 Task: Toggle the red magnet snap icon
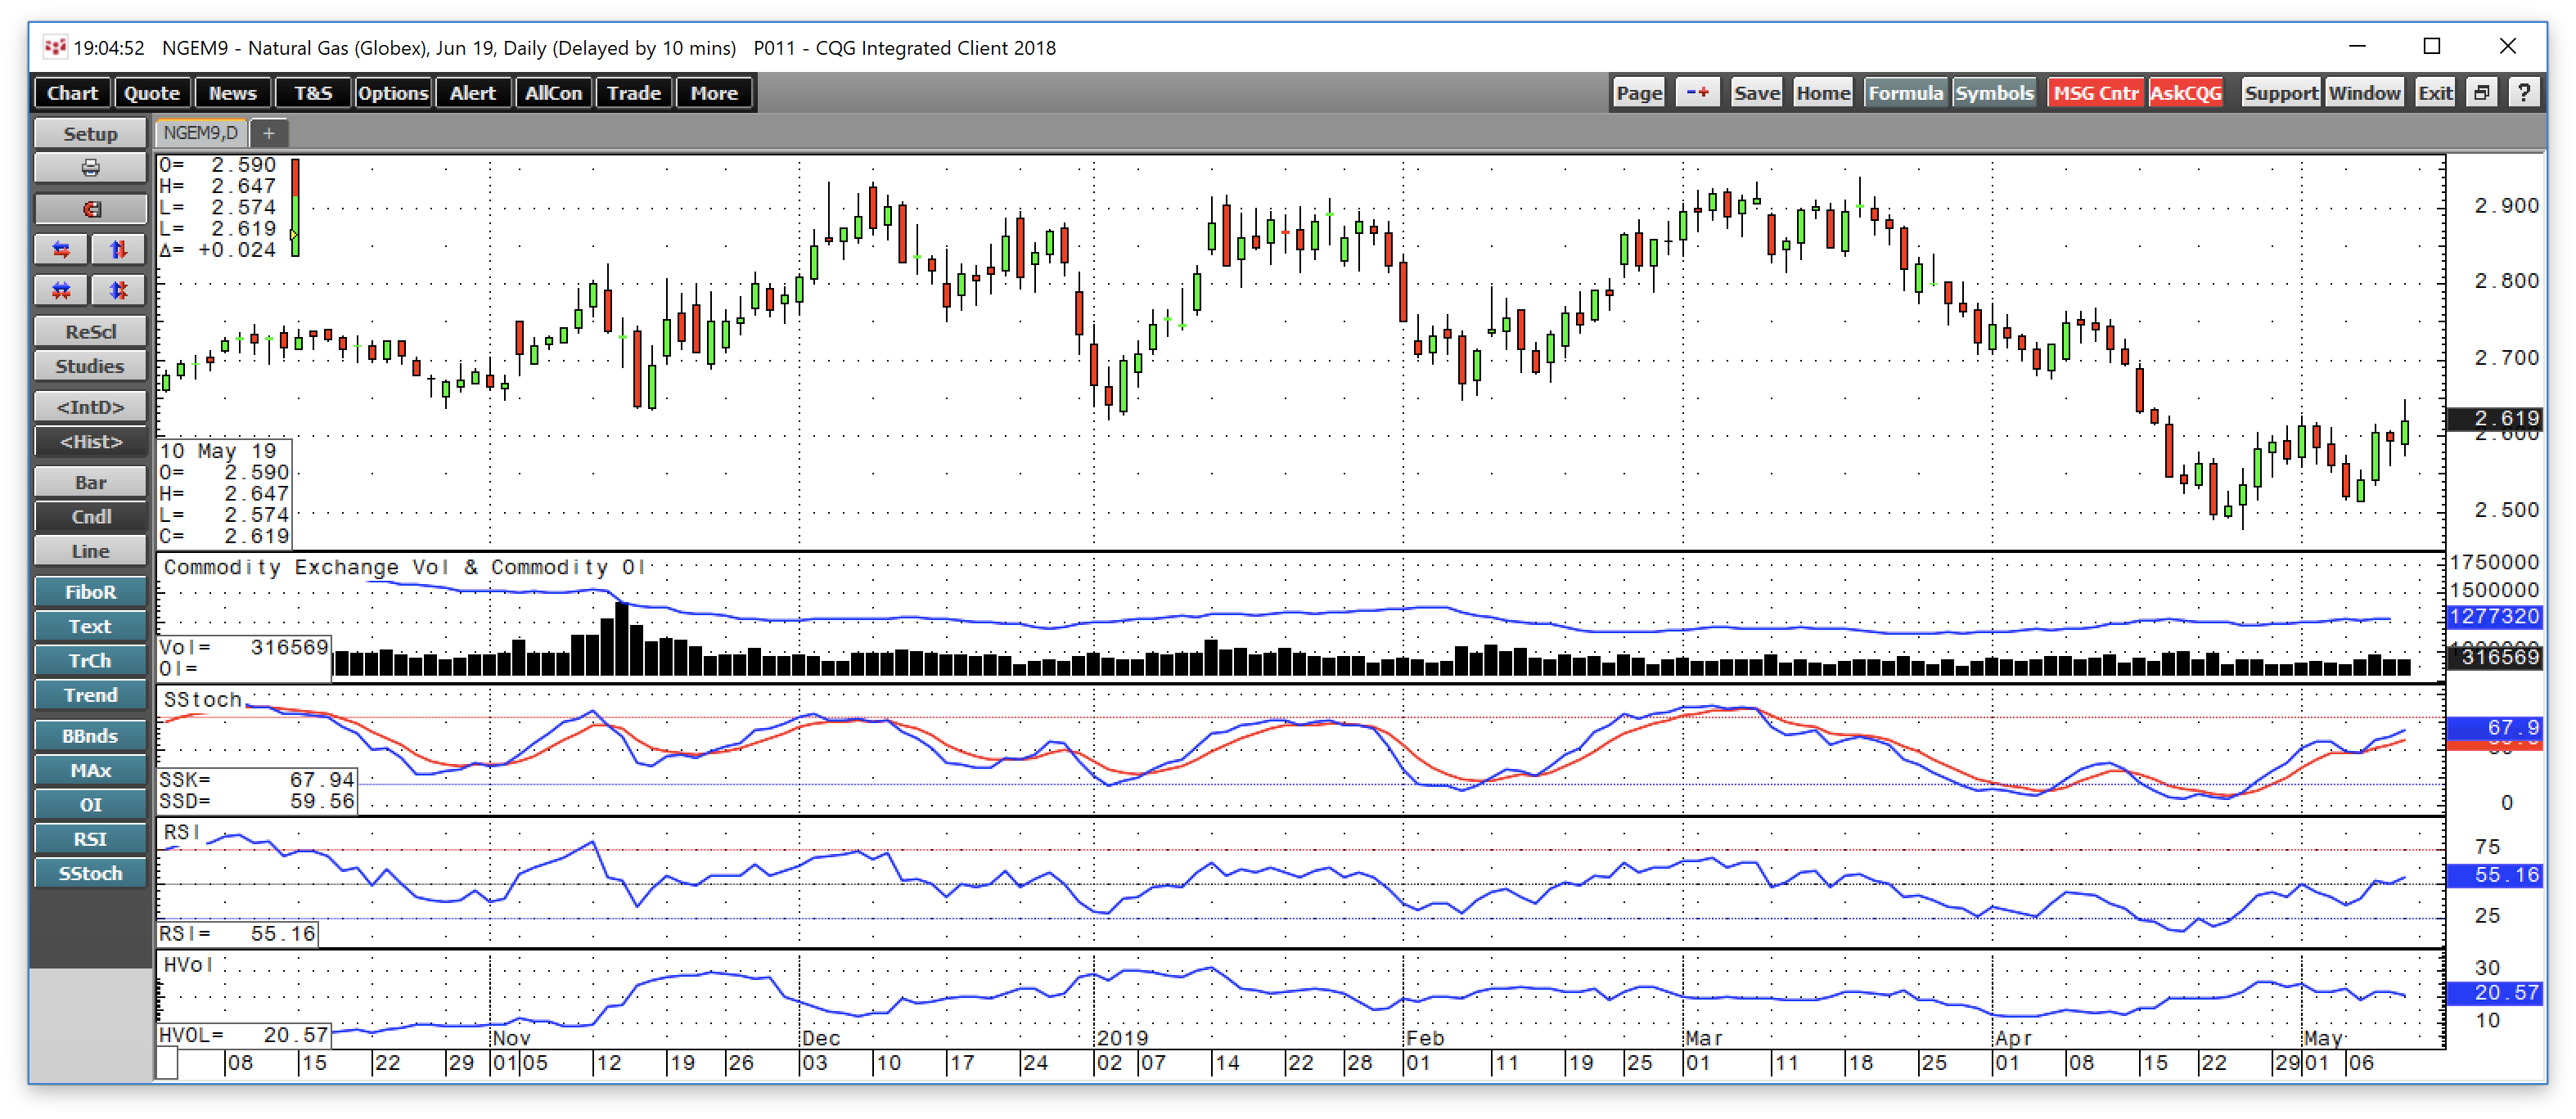90,209
